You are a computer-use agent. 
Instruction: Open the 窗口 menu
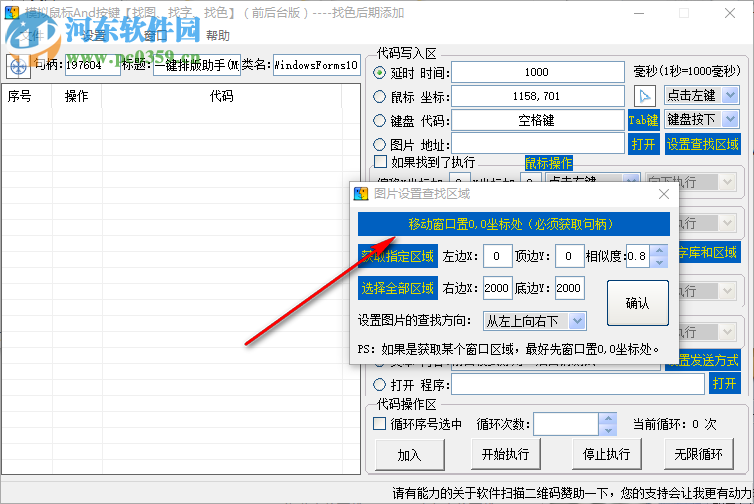tap(155, 36)
